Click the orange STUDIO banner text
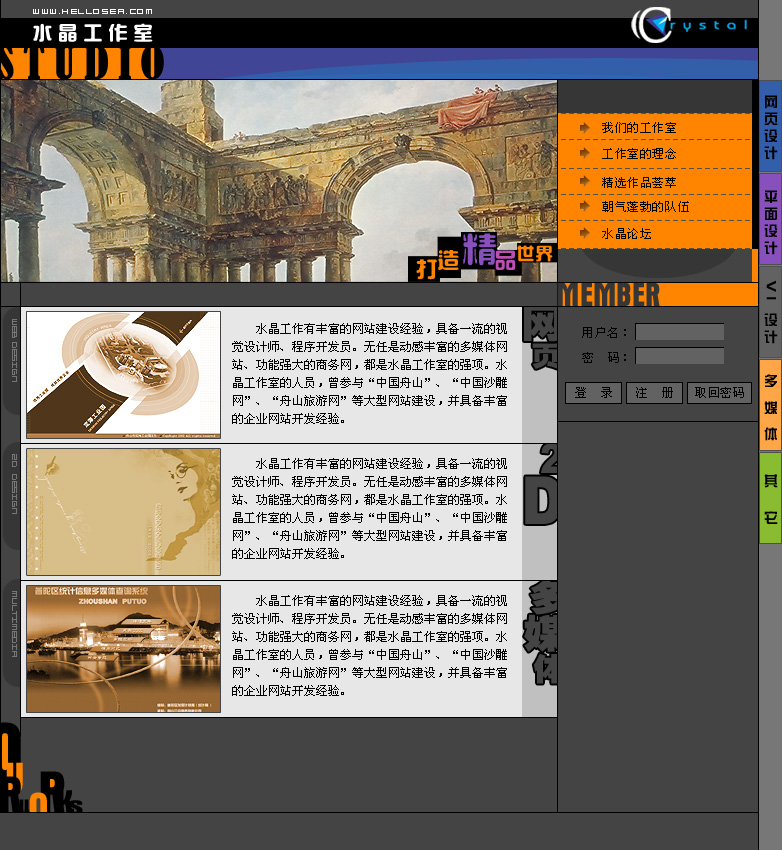The width and height of the screenshot is (782, 850). pos(81,63)
